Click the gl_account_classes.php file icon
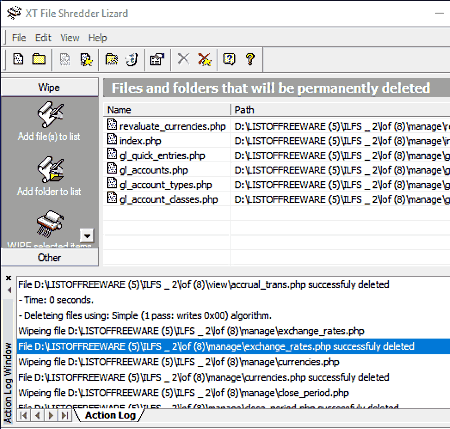Viewport: 450px width, 429px height. [112, 198]
